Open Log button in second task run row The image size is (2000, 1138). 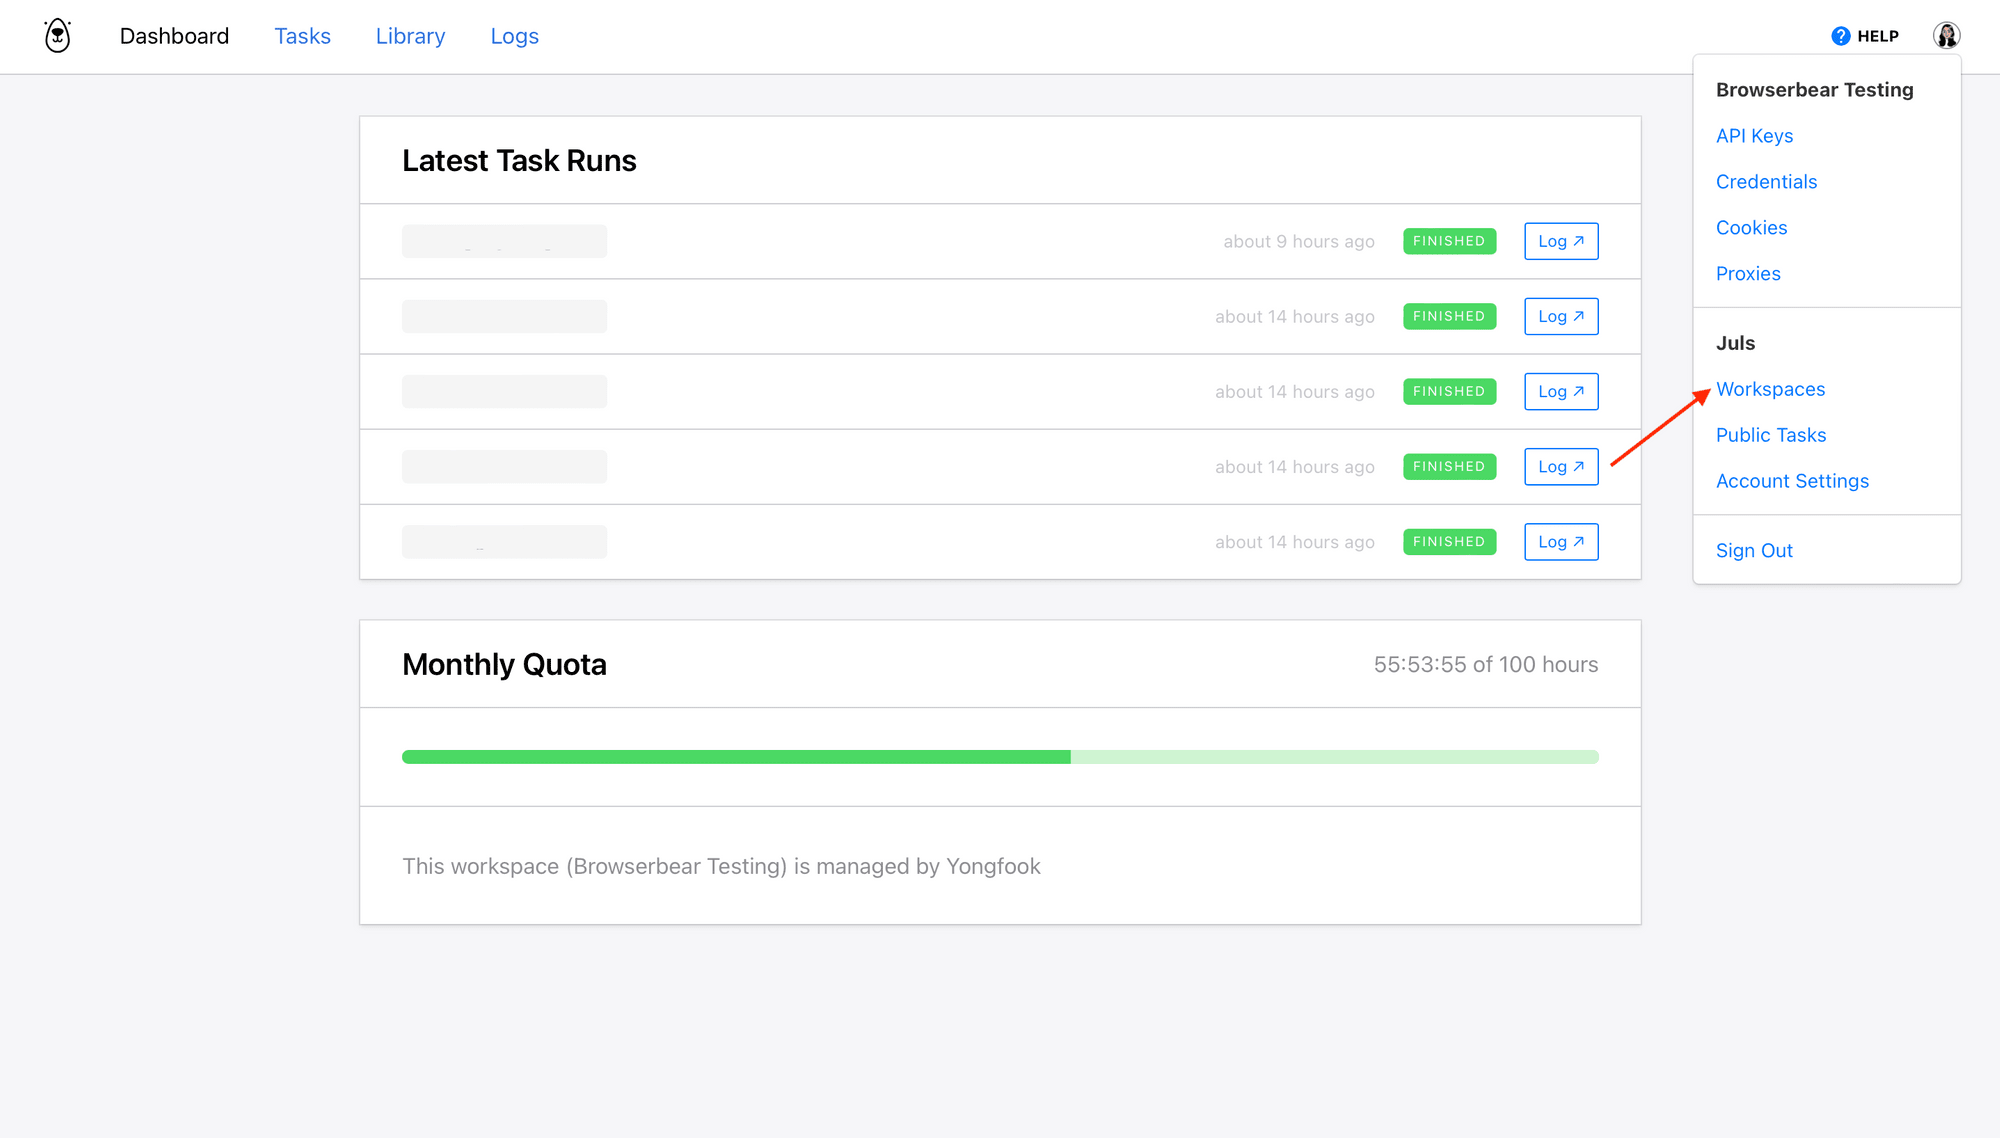click(1561, 316)
